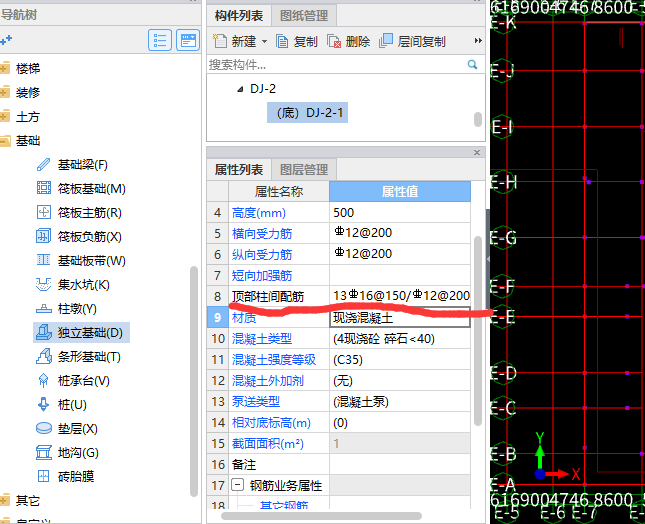Screen dimensions: 645x524
Task: Expand the 楼梯 folder
Action: tap(5, 68)
